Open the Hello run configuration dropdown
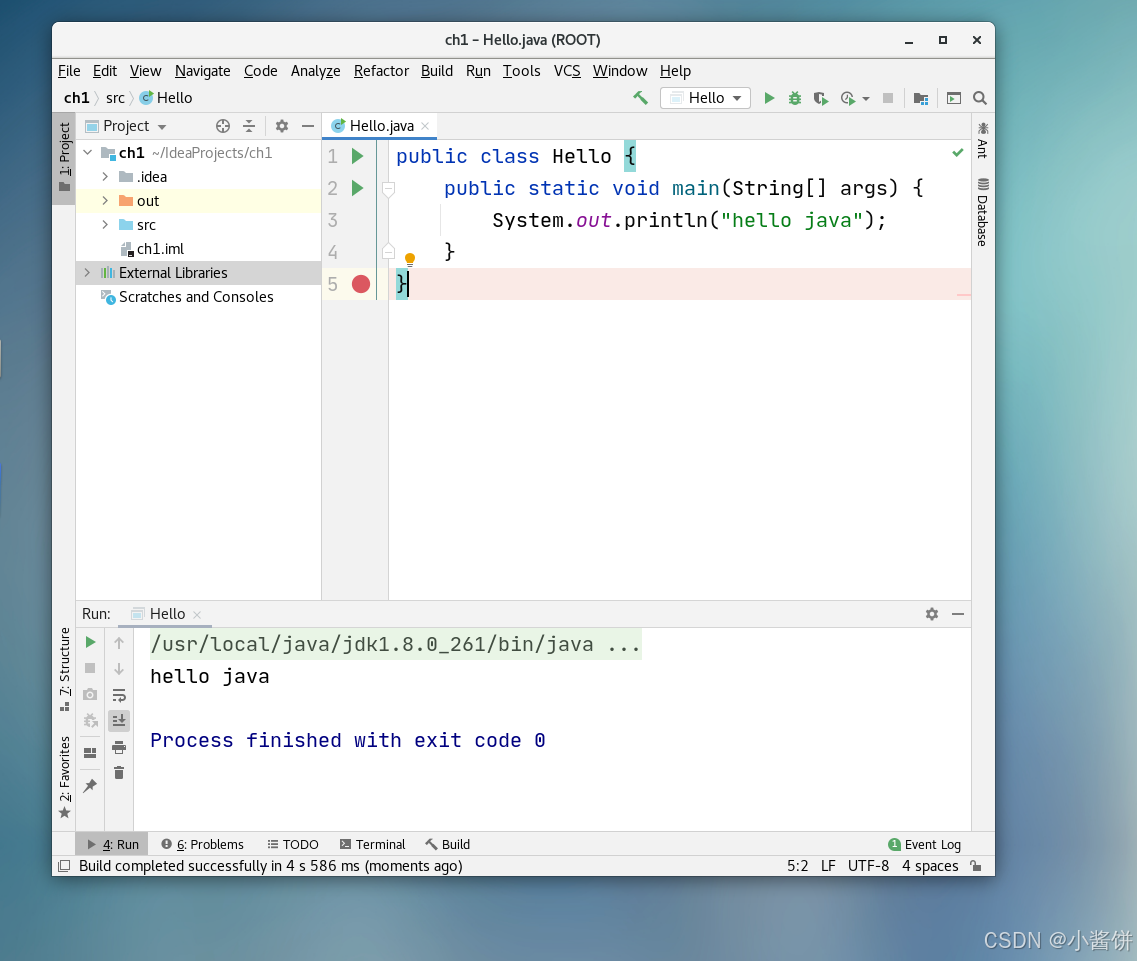The width and height of the screenshot is (1137, 961). (706, 98)
